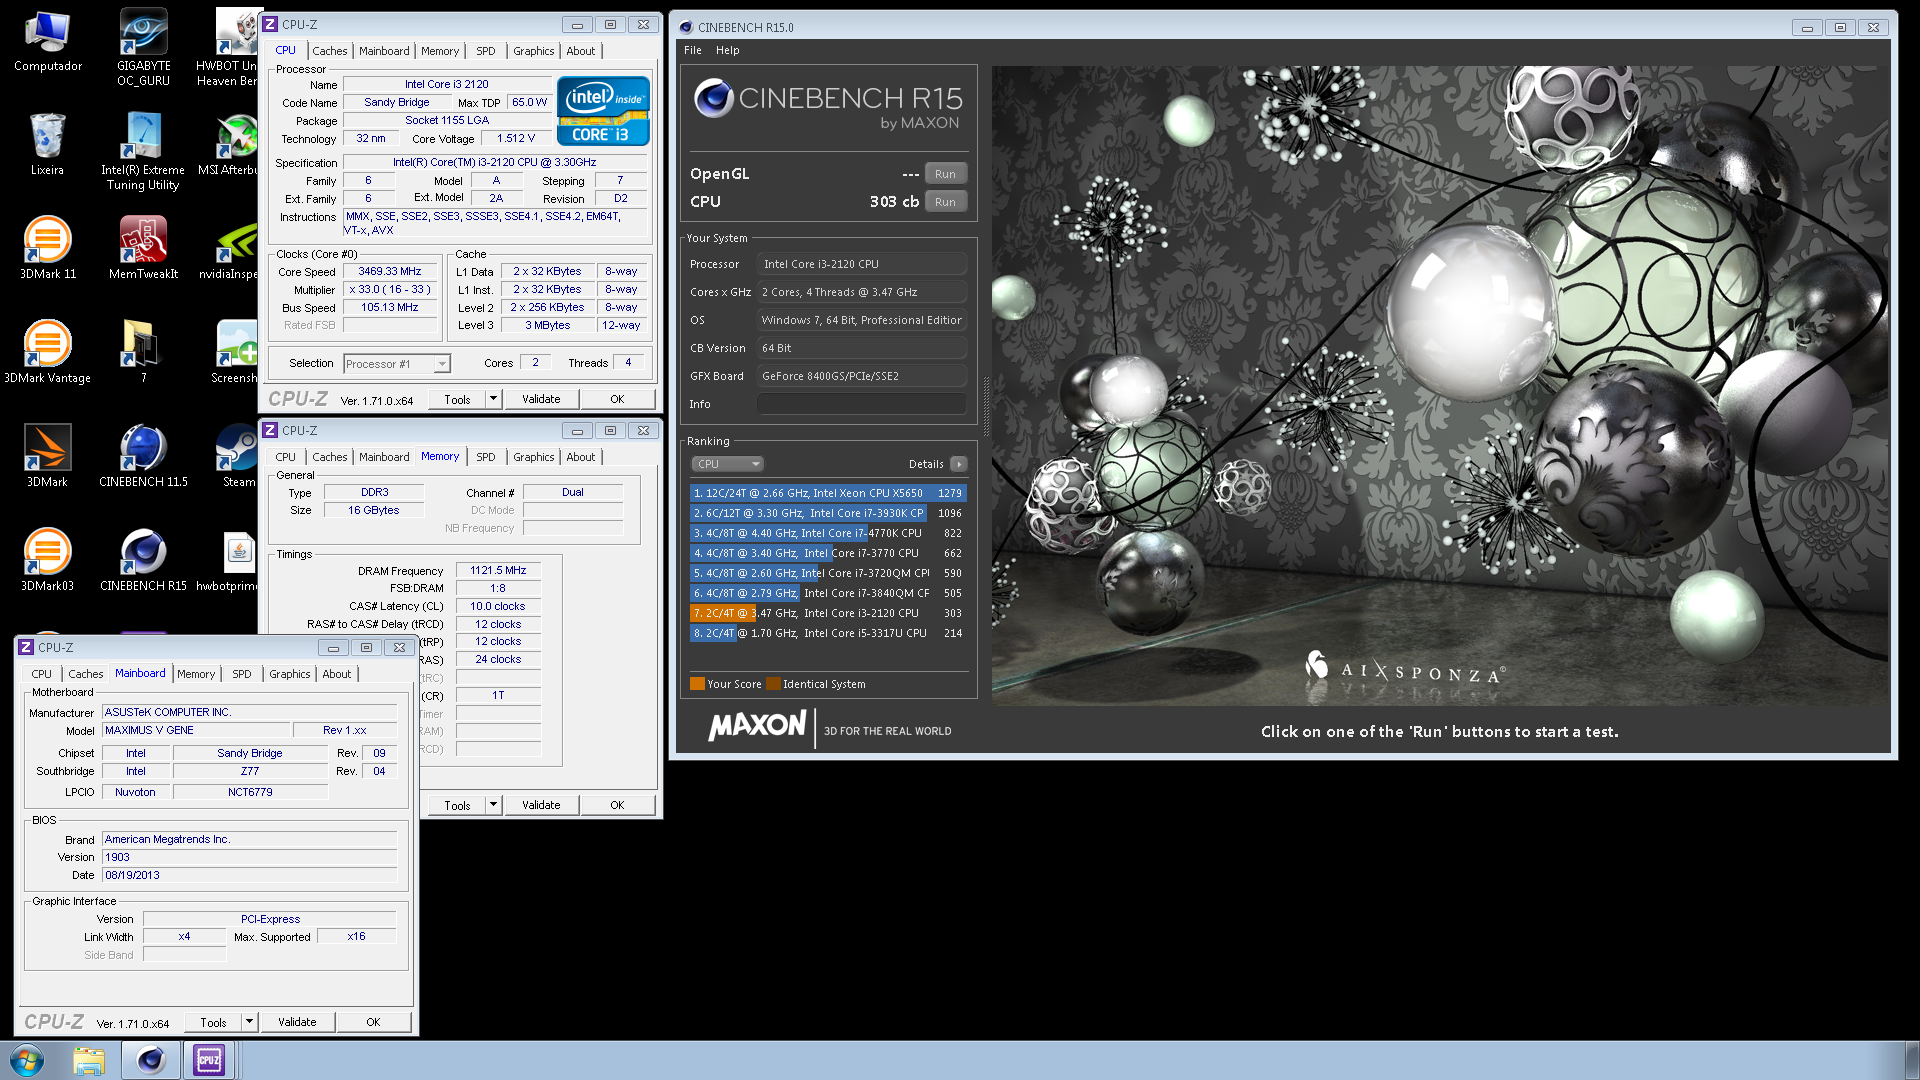
Task: Launch Steam desktop shortcut
Action: pyautogui.click(x=238, y=456)
